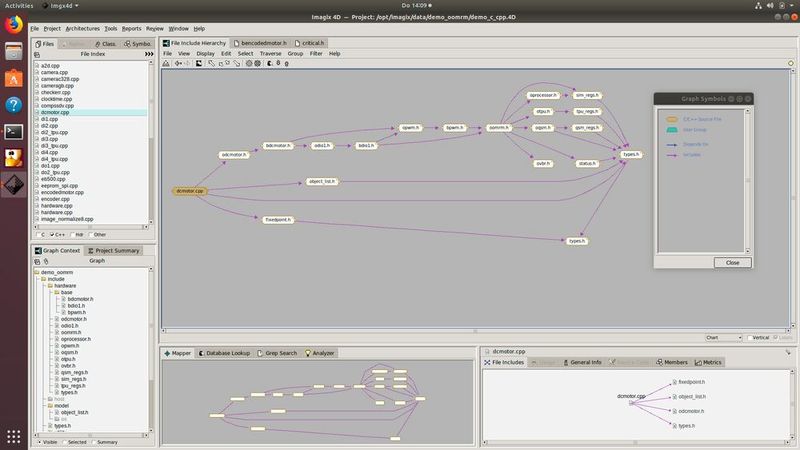The height and width of the screenshot is (450, 800).
Task: Open Help from the dock
Action: click(14, 105)
